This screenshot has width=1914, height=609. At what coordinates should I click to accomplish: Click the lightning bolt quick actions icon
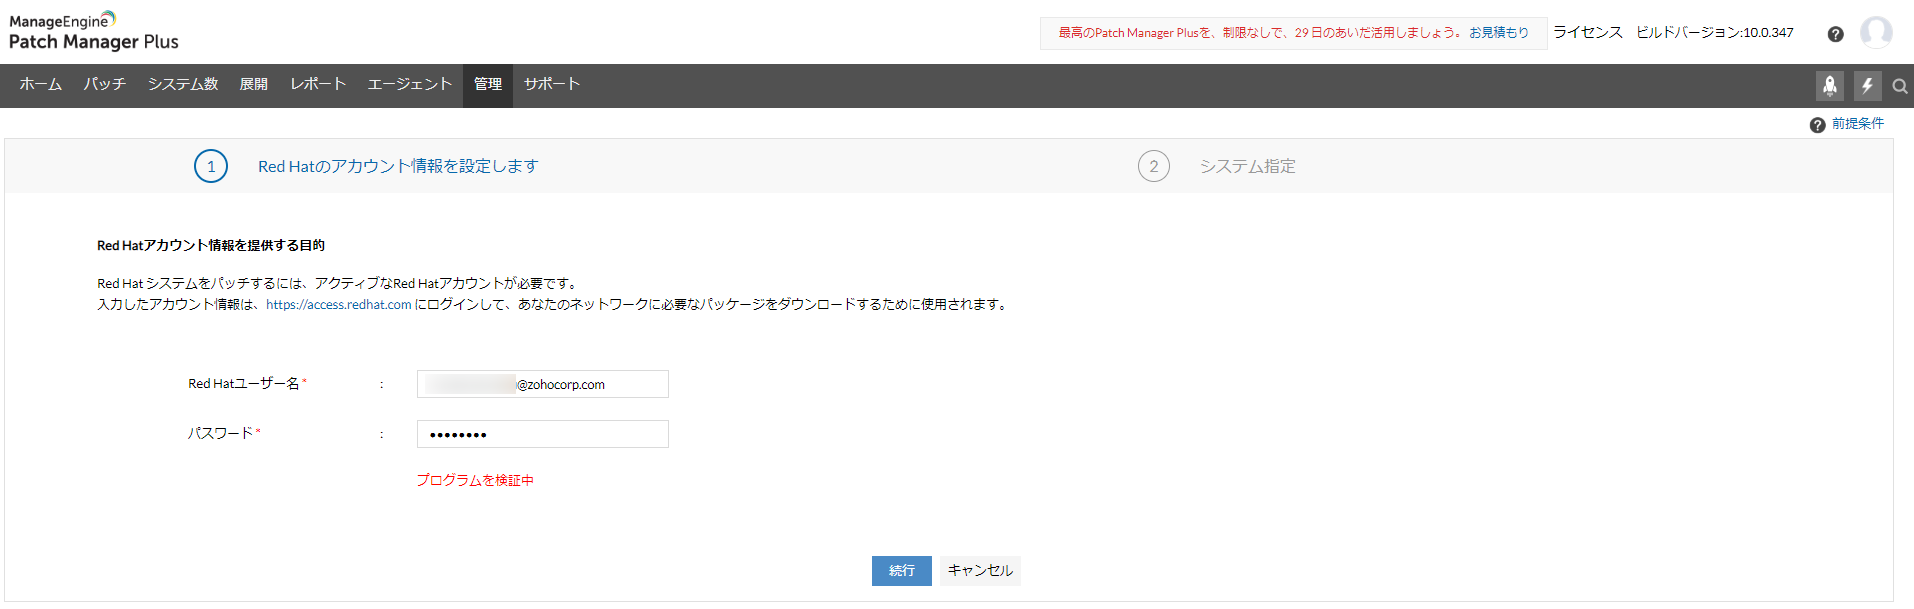[x=1867, y=86]
